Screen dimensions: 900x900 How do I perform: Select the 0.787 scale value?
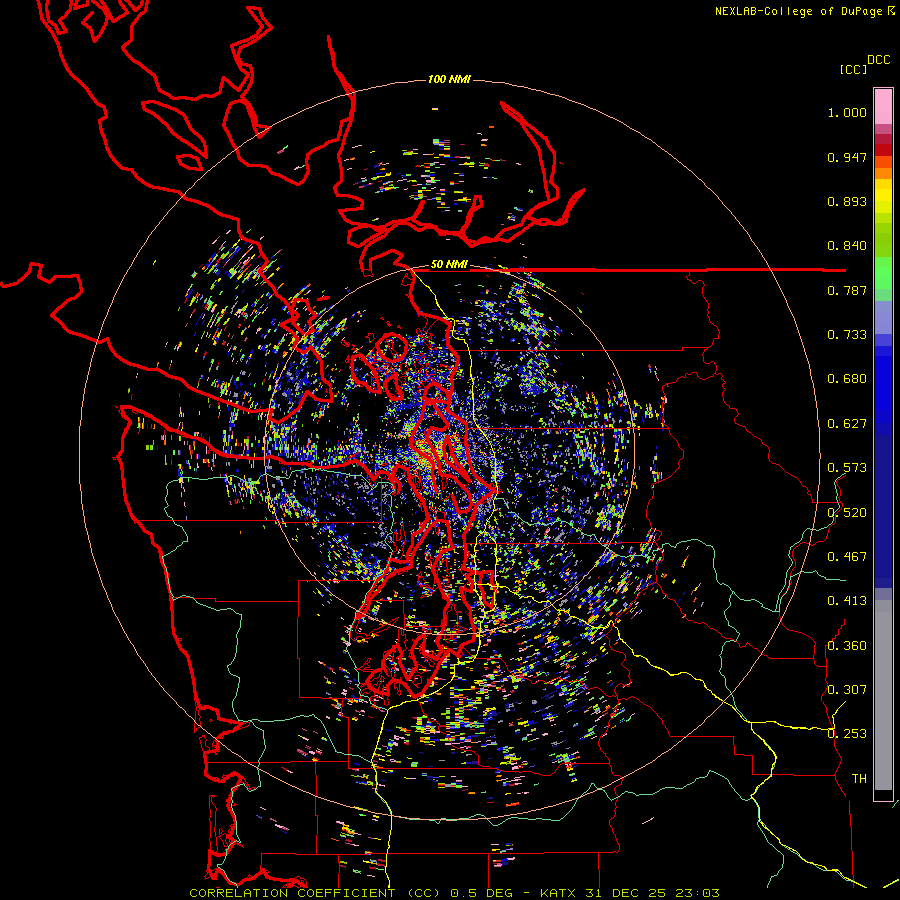(x=847, y=290)
